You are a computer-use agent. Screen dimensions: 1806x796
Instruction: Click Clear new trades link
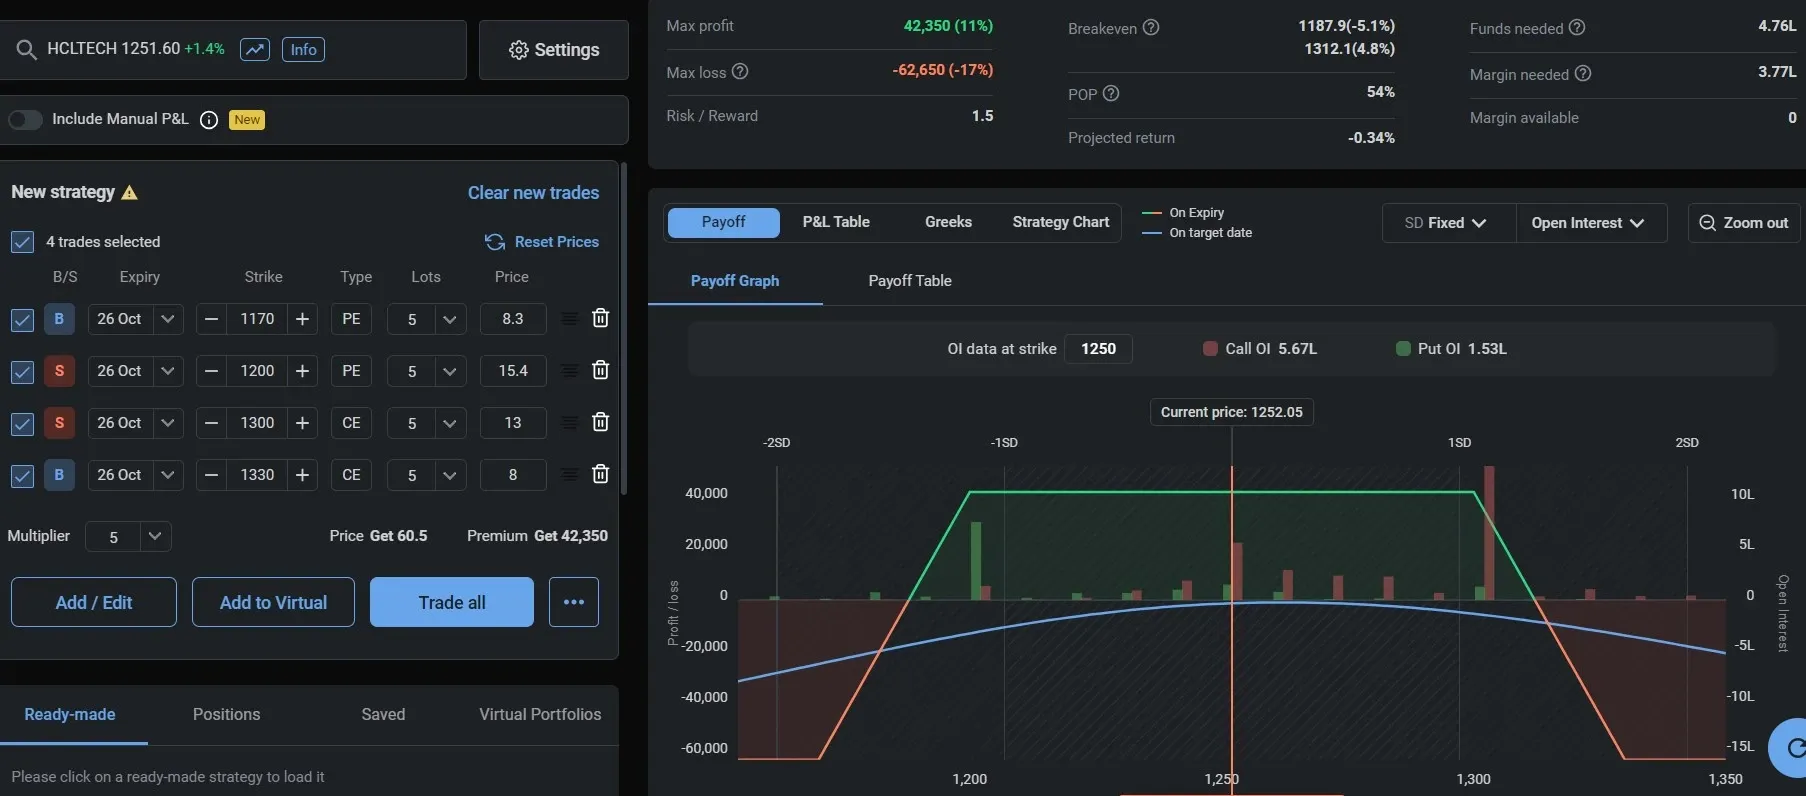point(533,193)
